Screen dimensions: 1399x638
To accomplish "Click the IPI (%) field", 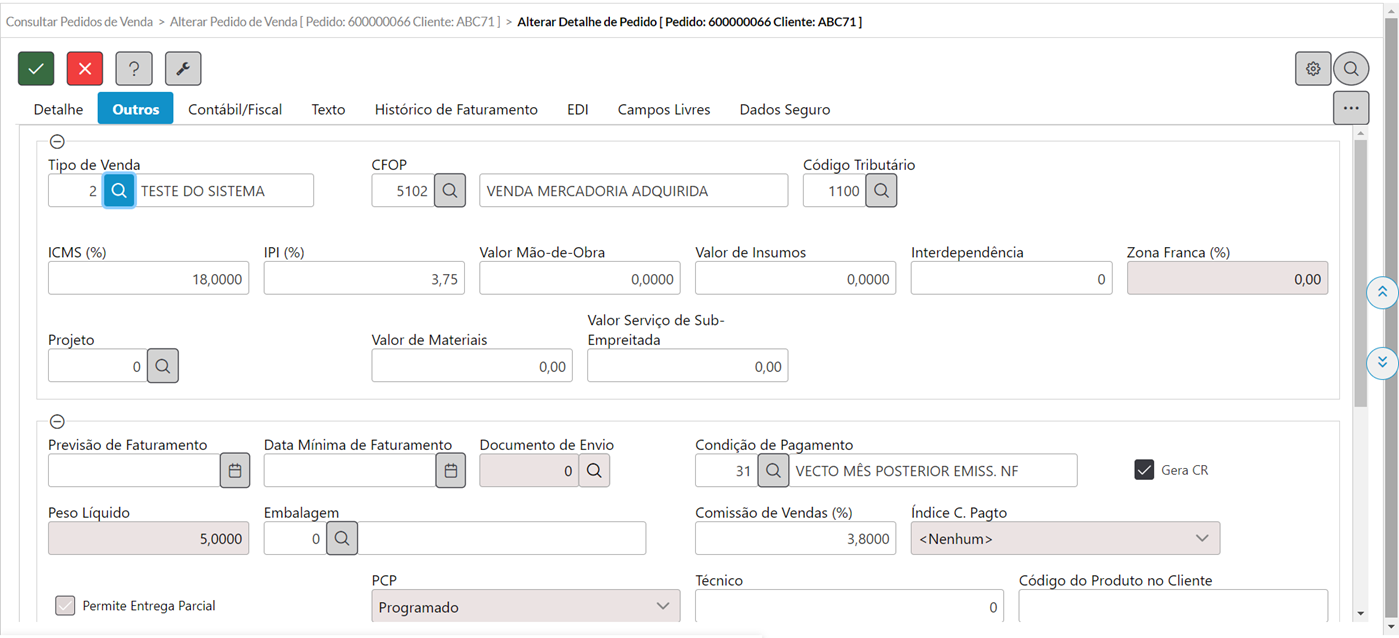I will click(364, 278).
